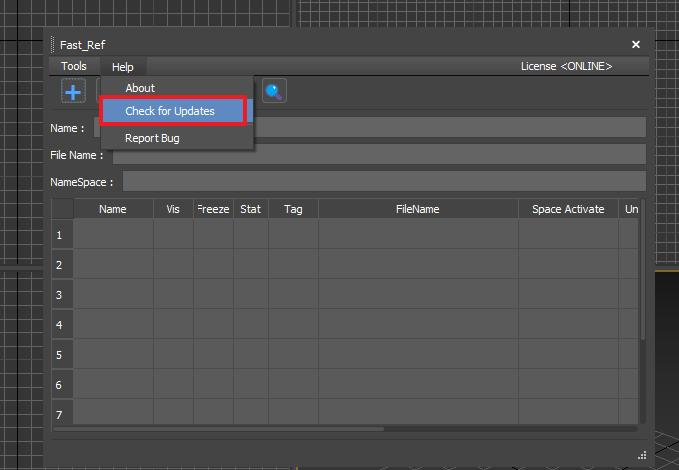
Task: Choose Check for Updates
Action: (x=170, y=111)
